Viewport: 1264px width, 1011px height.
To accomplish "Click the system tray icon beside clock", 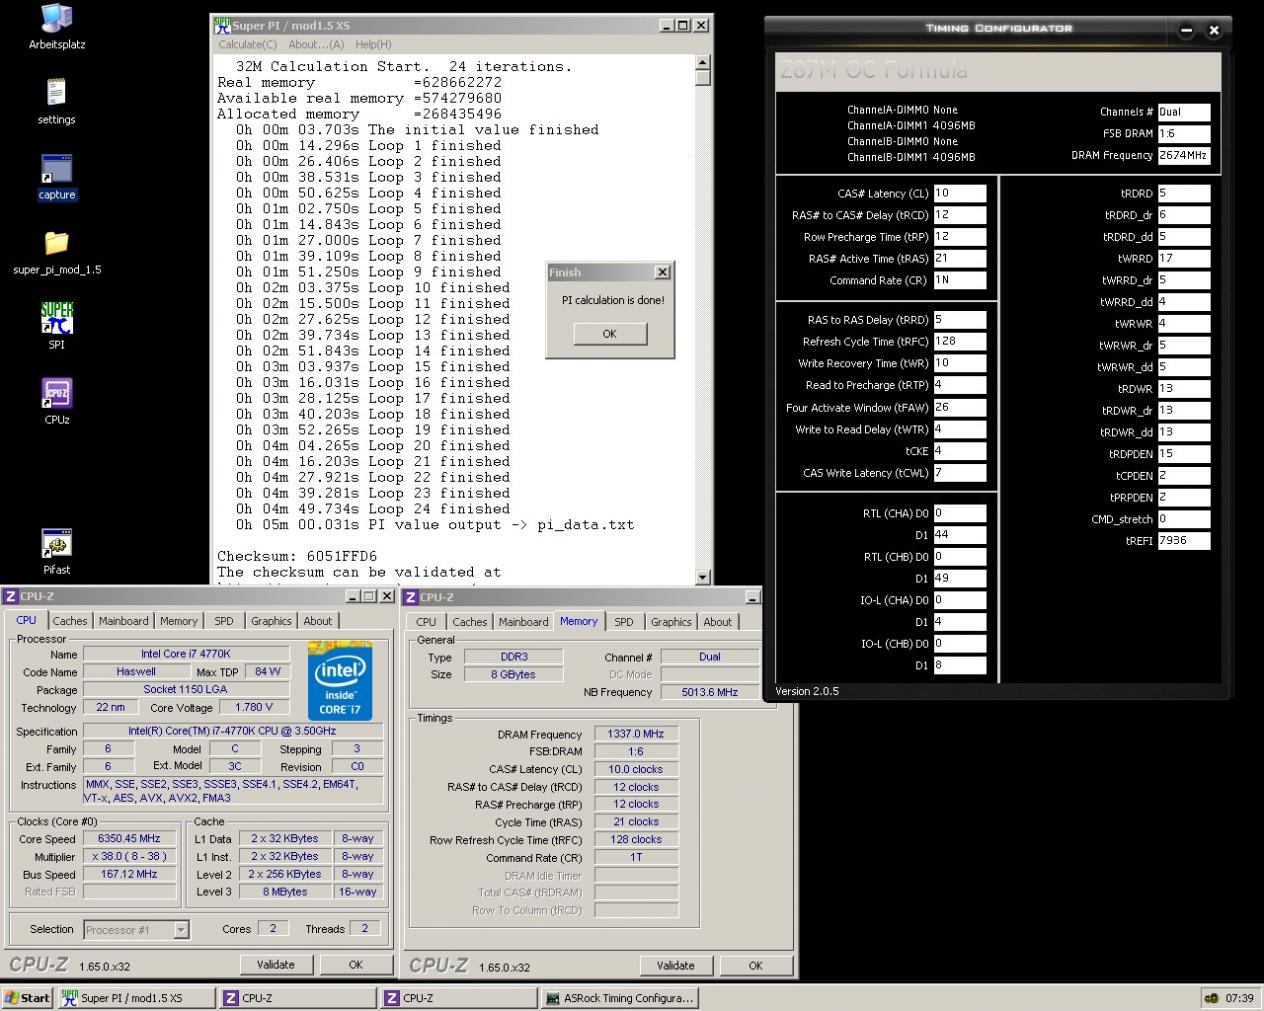I will 1211,998.
